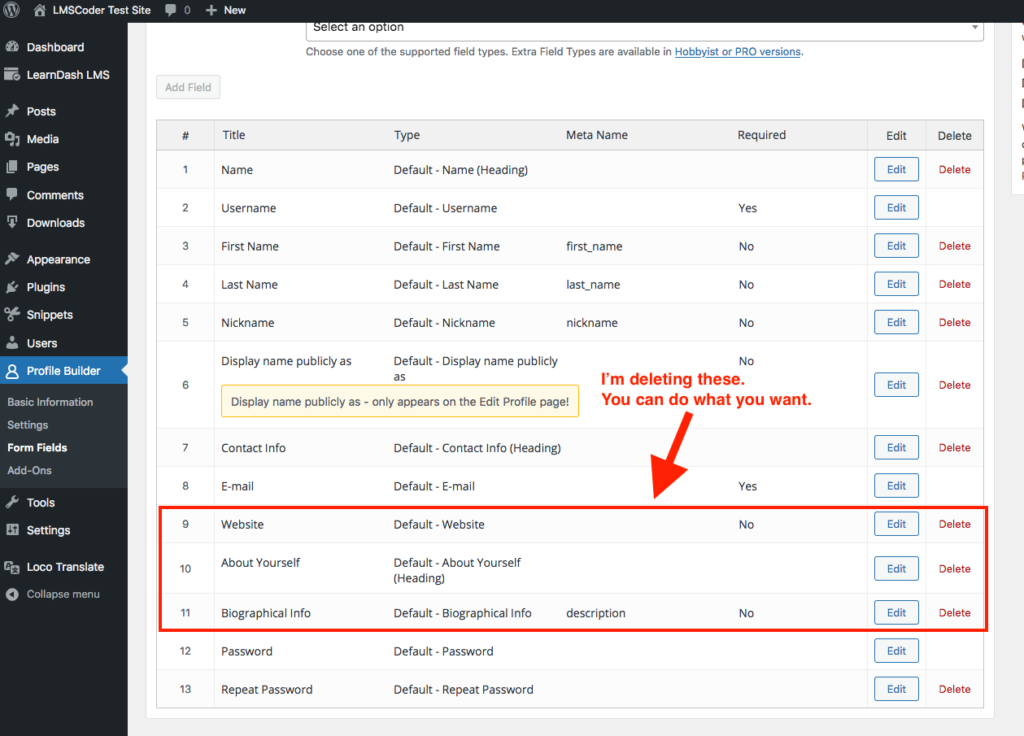This screenshot has height=736, width=1024.
Task: Open Media library icon in sidebar
Action: click(12, 139)
